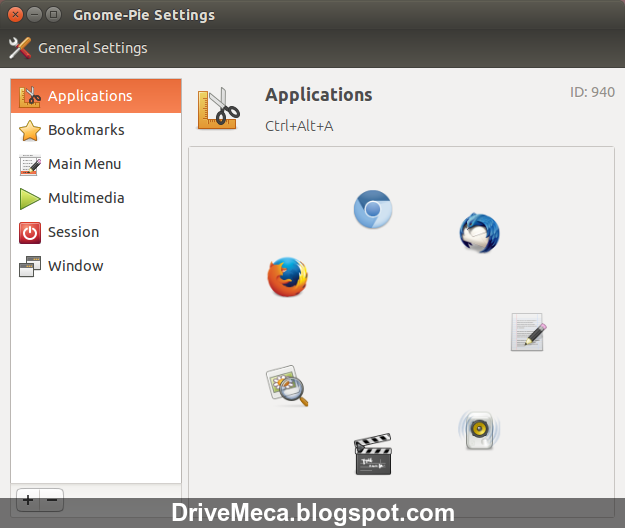Select Applications pie in sidebar
The width and height of the screenshot is (625, 528).
coord(96,96)
